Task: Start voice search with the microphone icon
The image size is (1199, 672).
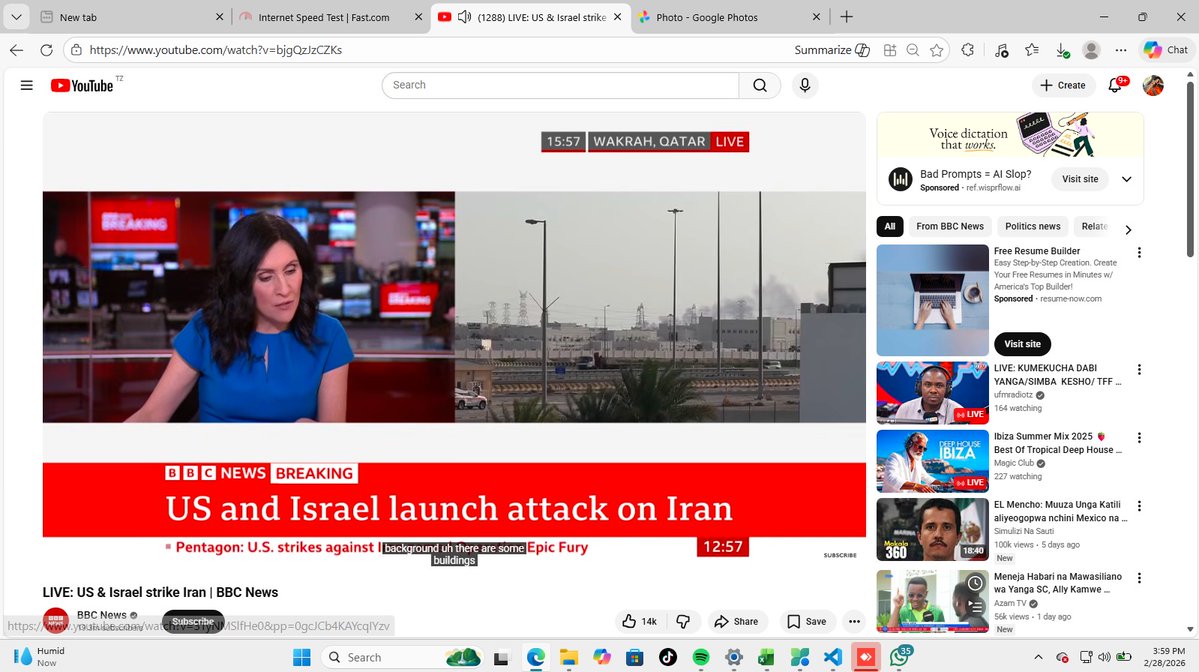Action: [804, 85]
